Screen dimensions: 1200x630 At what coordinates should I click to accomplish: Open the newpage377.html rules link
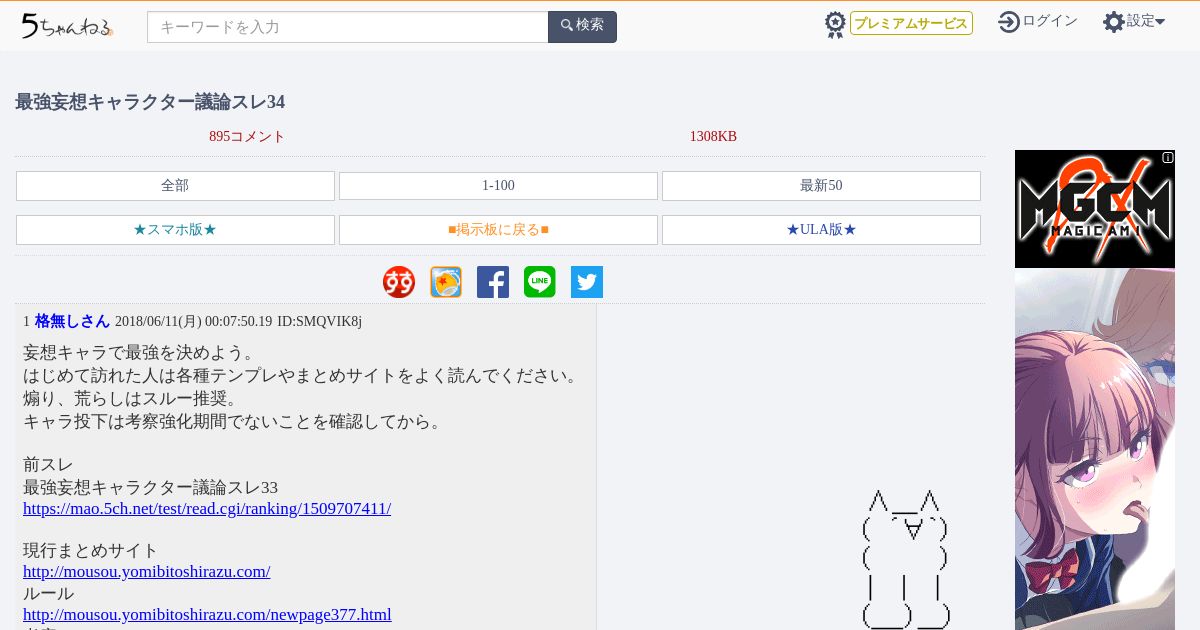coord(207,615)
